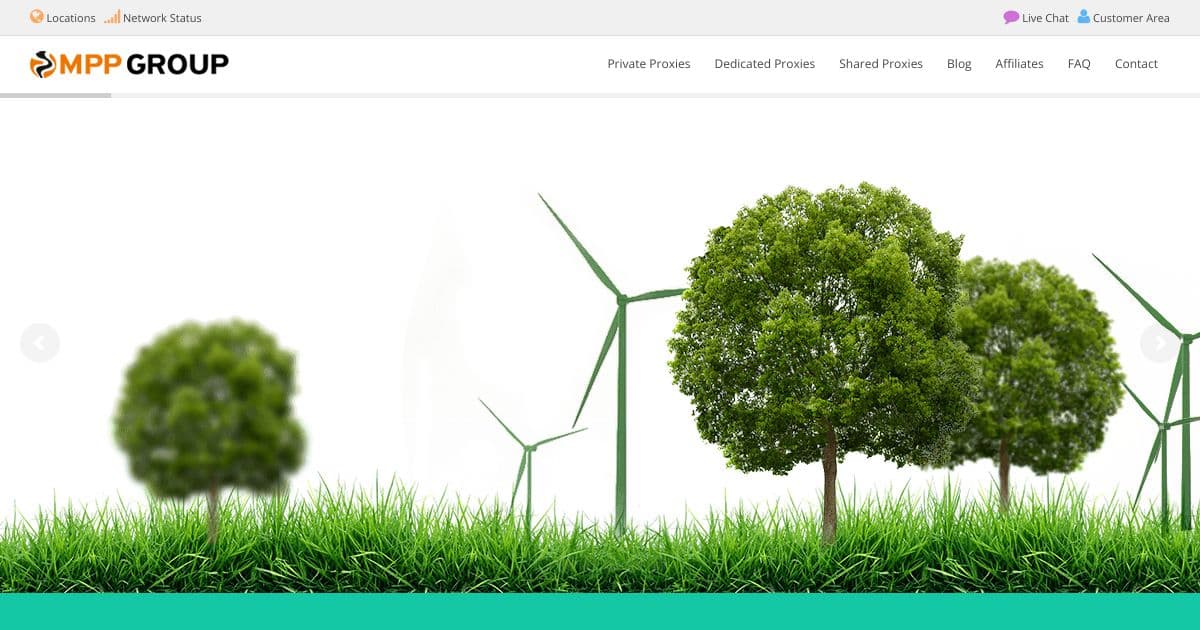Click the Network Status signal bars icon
This screenshot has width=1200, height=630.
(112, 16)
